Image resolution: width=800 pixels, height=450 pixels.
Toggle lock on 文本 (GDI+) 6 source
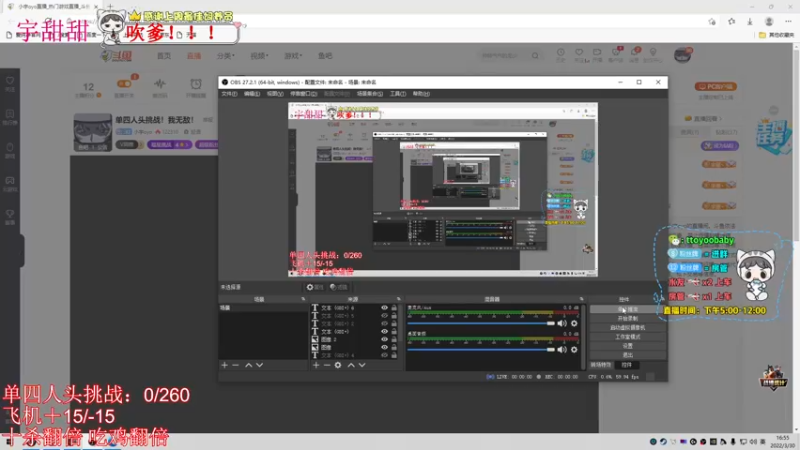[x=394, y=308]
